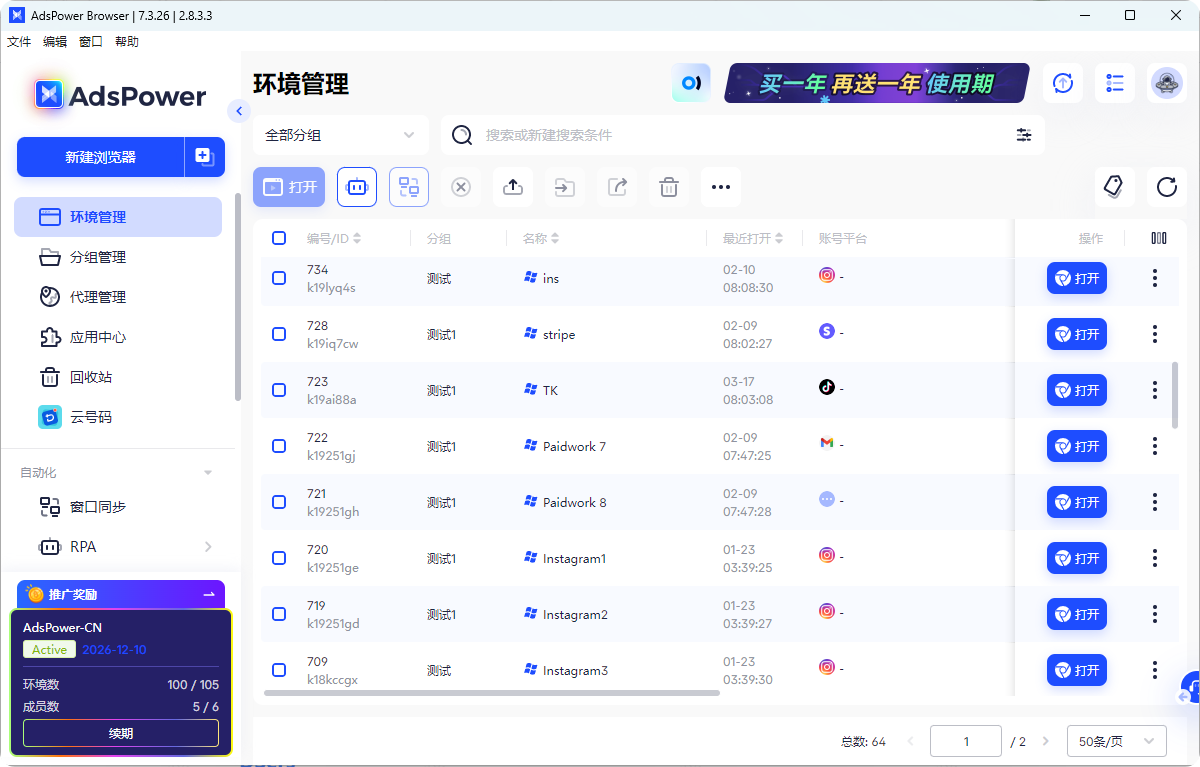The width and height of the screenshot is (1200, 767).
Task: Open the upgrade/sync icon in top bar
Action: click(x=1062, y=83)
